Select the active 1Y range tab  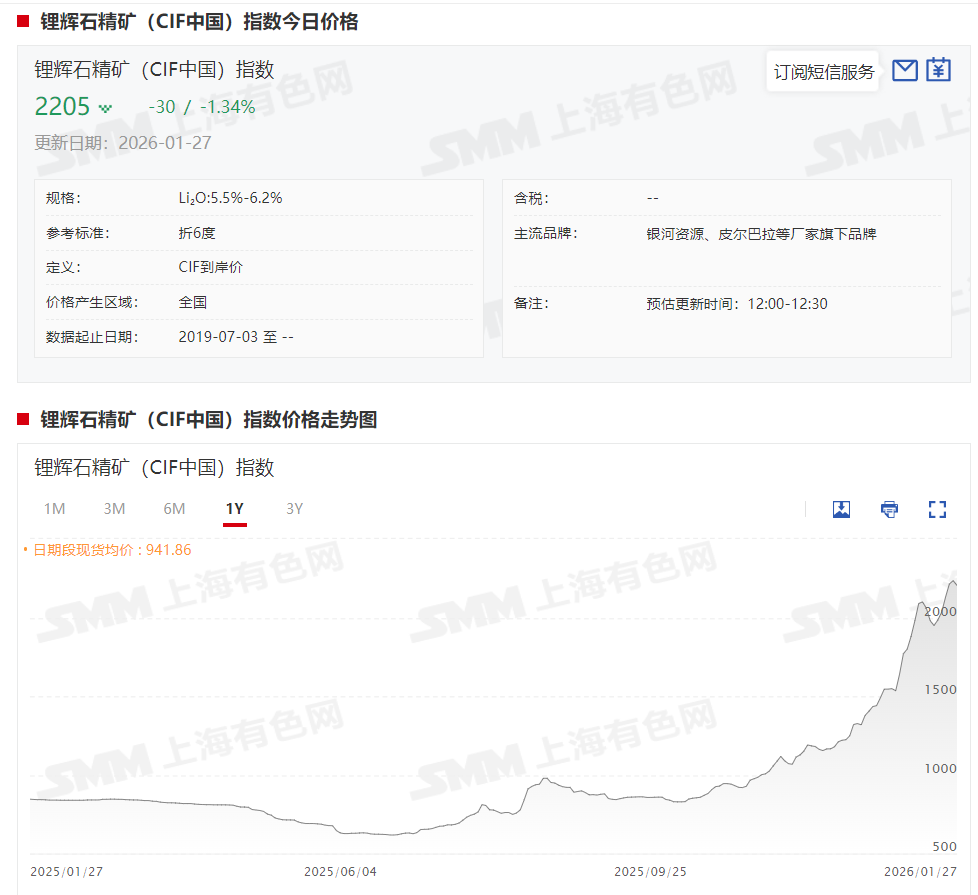[234, 509]
